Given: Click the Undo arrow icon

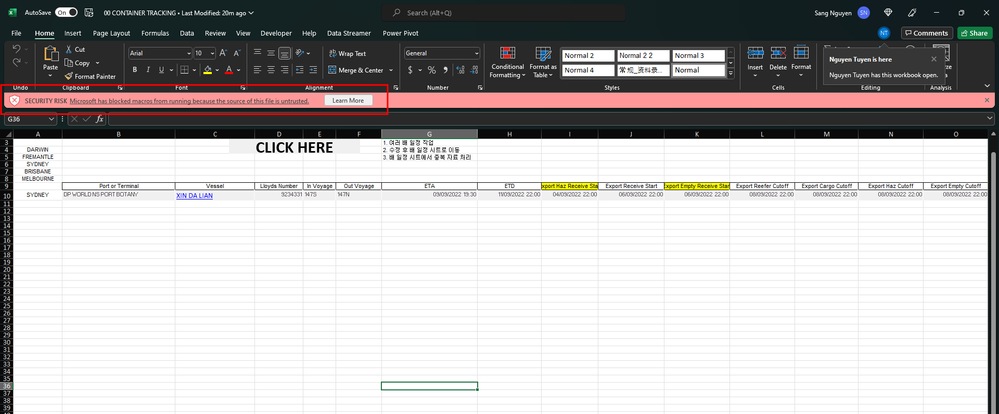Looking at the screenshot, I should 17,48.
